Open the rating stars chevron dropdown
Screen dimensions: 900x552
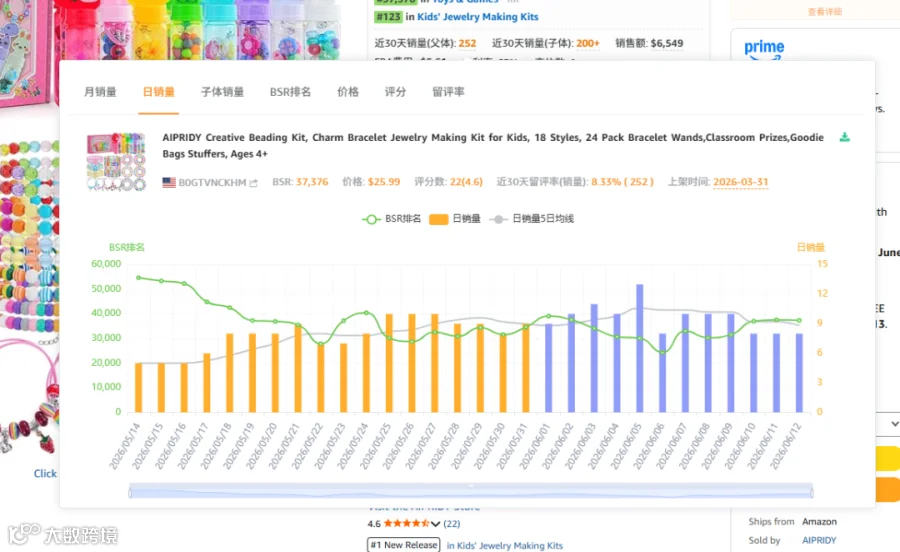tap(436, 524)
